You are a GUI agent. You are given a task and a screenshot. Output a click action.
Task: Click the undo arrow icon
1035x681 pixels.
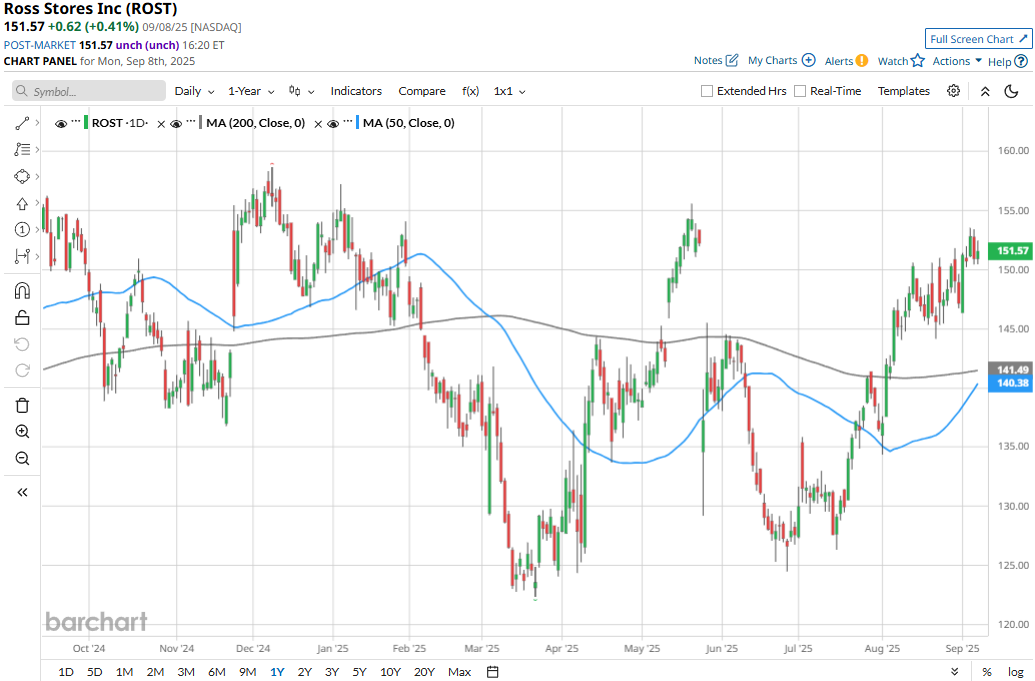22,344
